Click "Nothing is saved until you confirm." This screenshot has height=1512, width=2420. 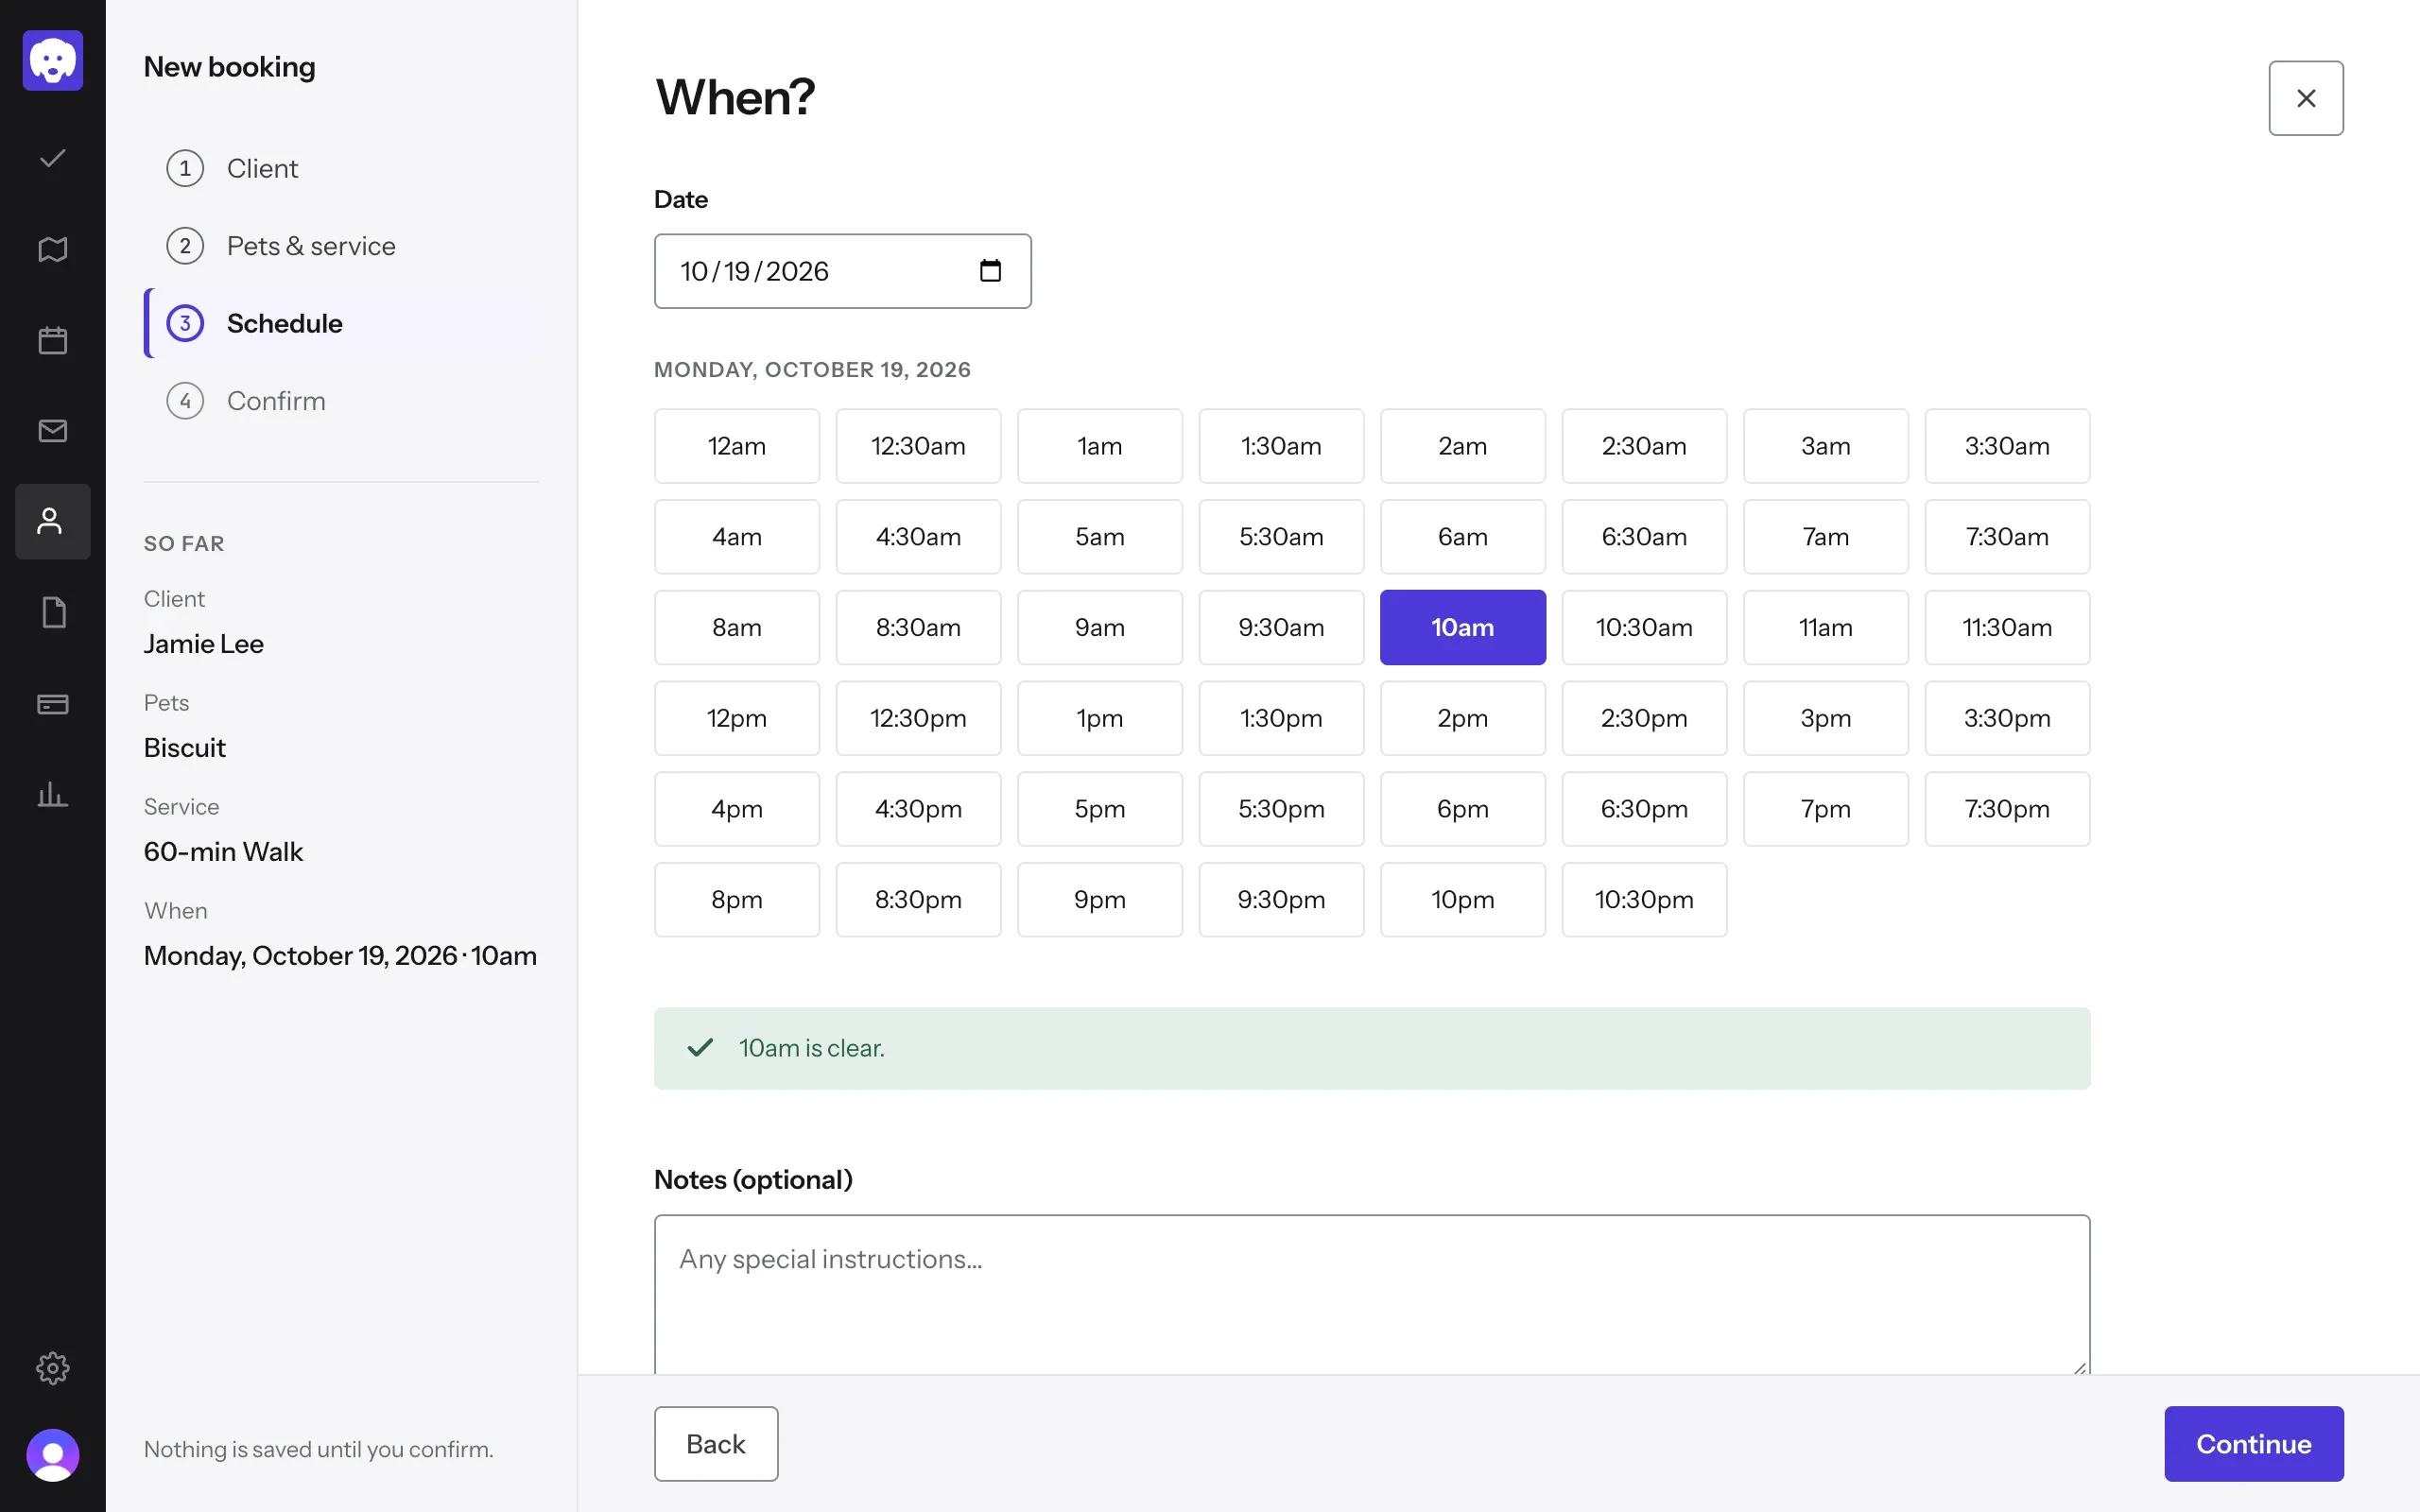pyautogui.click(x=319, y=1449)
